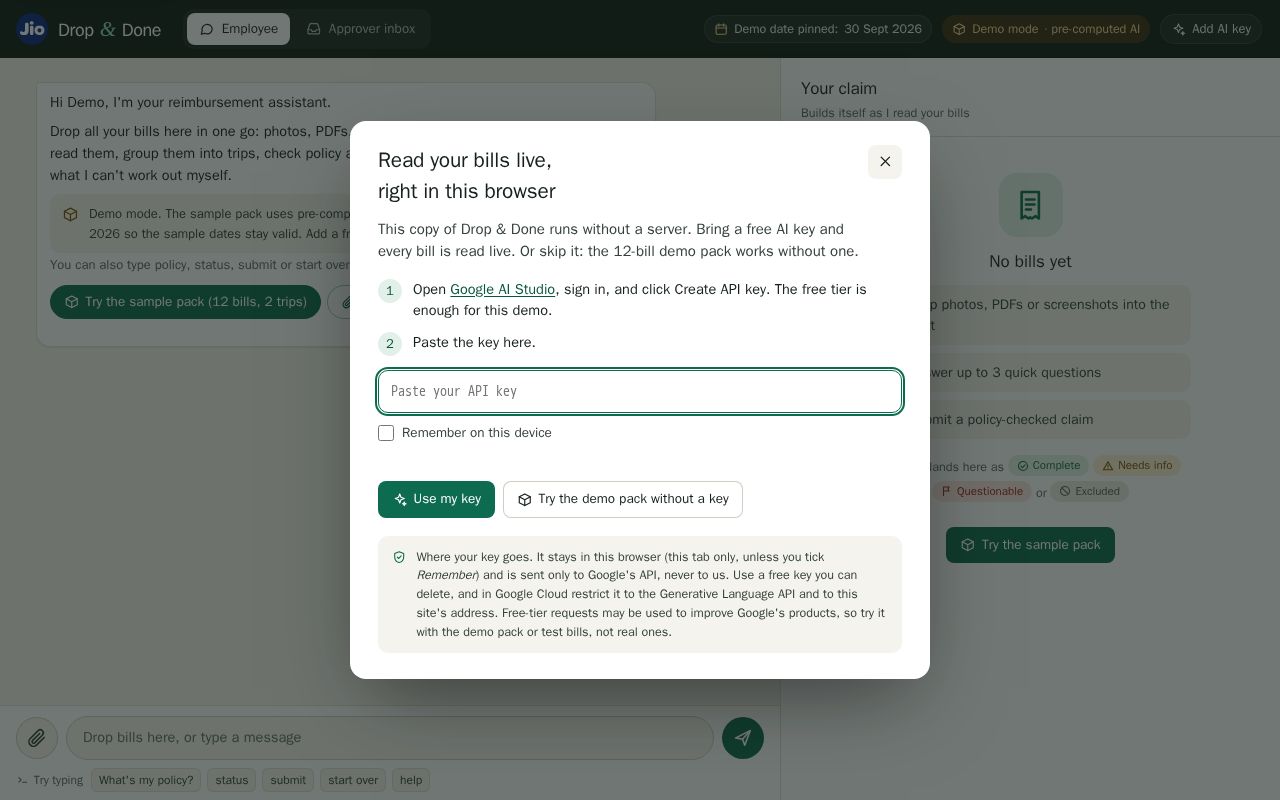Click the start over suggestion chip
The height and width of the screenshot is (800, 1280).
click(353, 780)
